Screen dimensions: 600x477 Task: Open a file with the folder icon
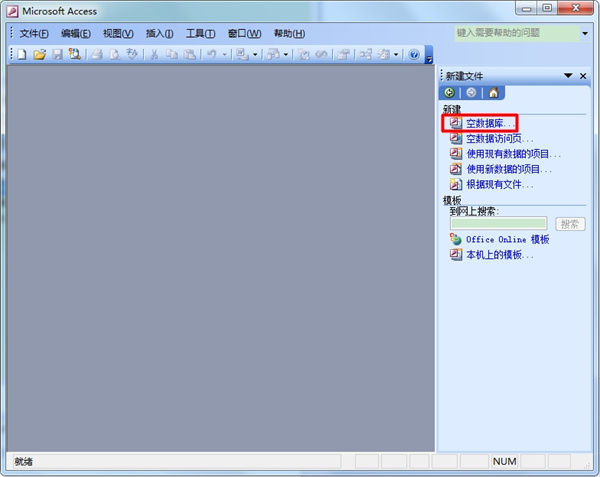[x=39, y=55]
